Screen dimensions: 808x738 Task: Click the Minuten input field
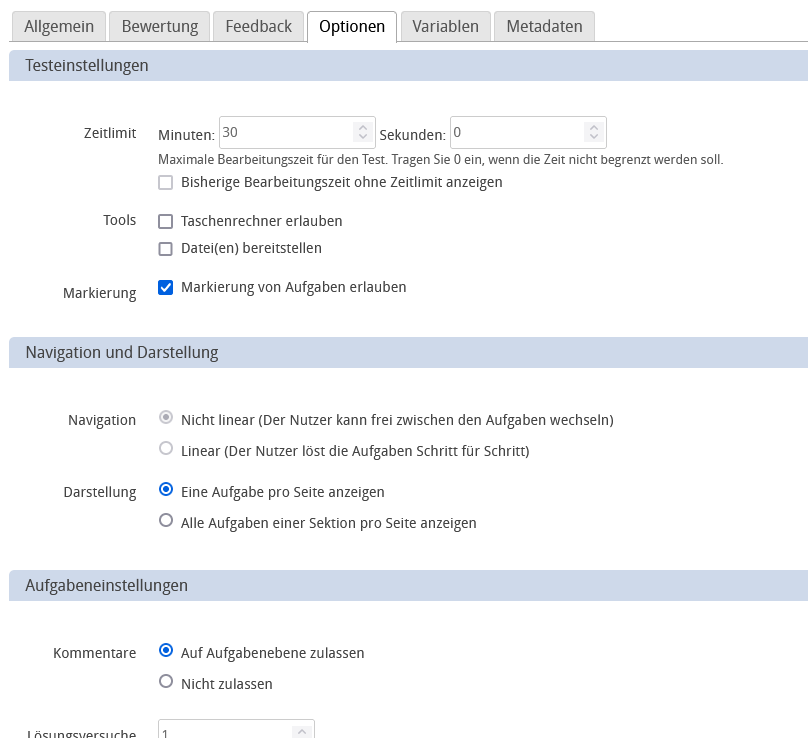pos(285,132)
